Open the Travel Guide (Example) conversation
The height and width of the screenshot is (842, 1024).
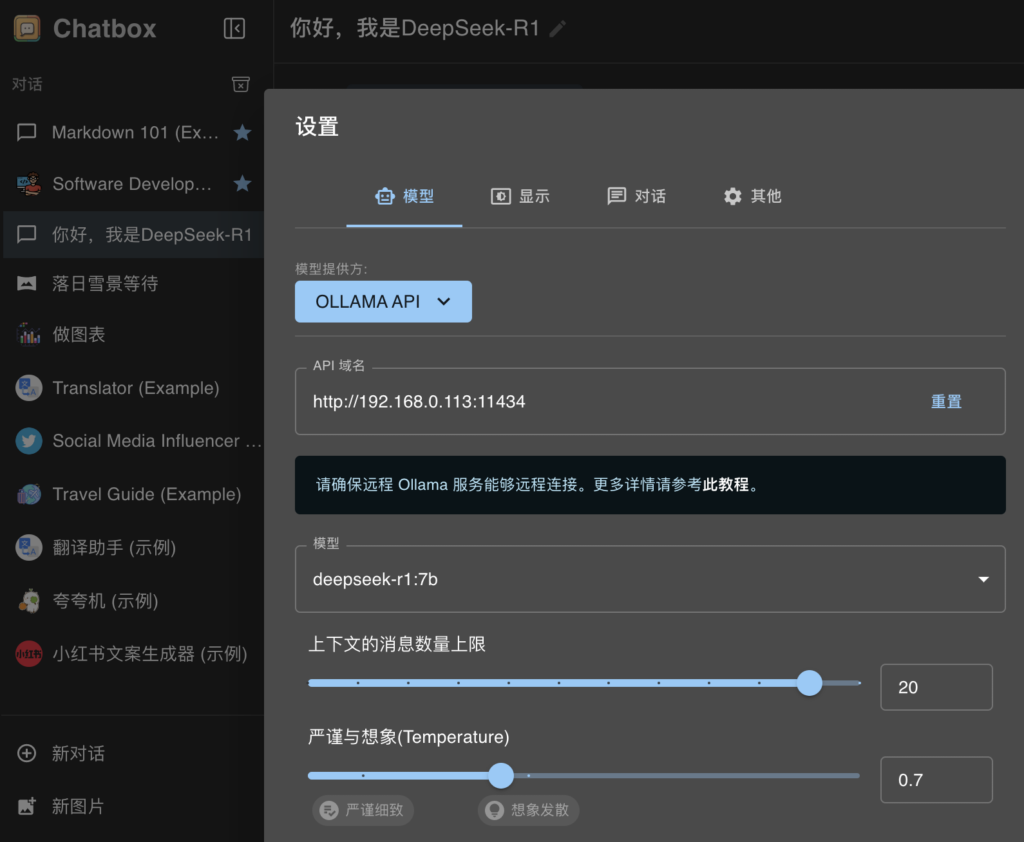pos(134,494)
